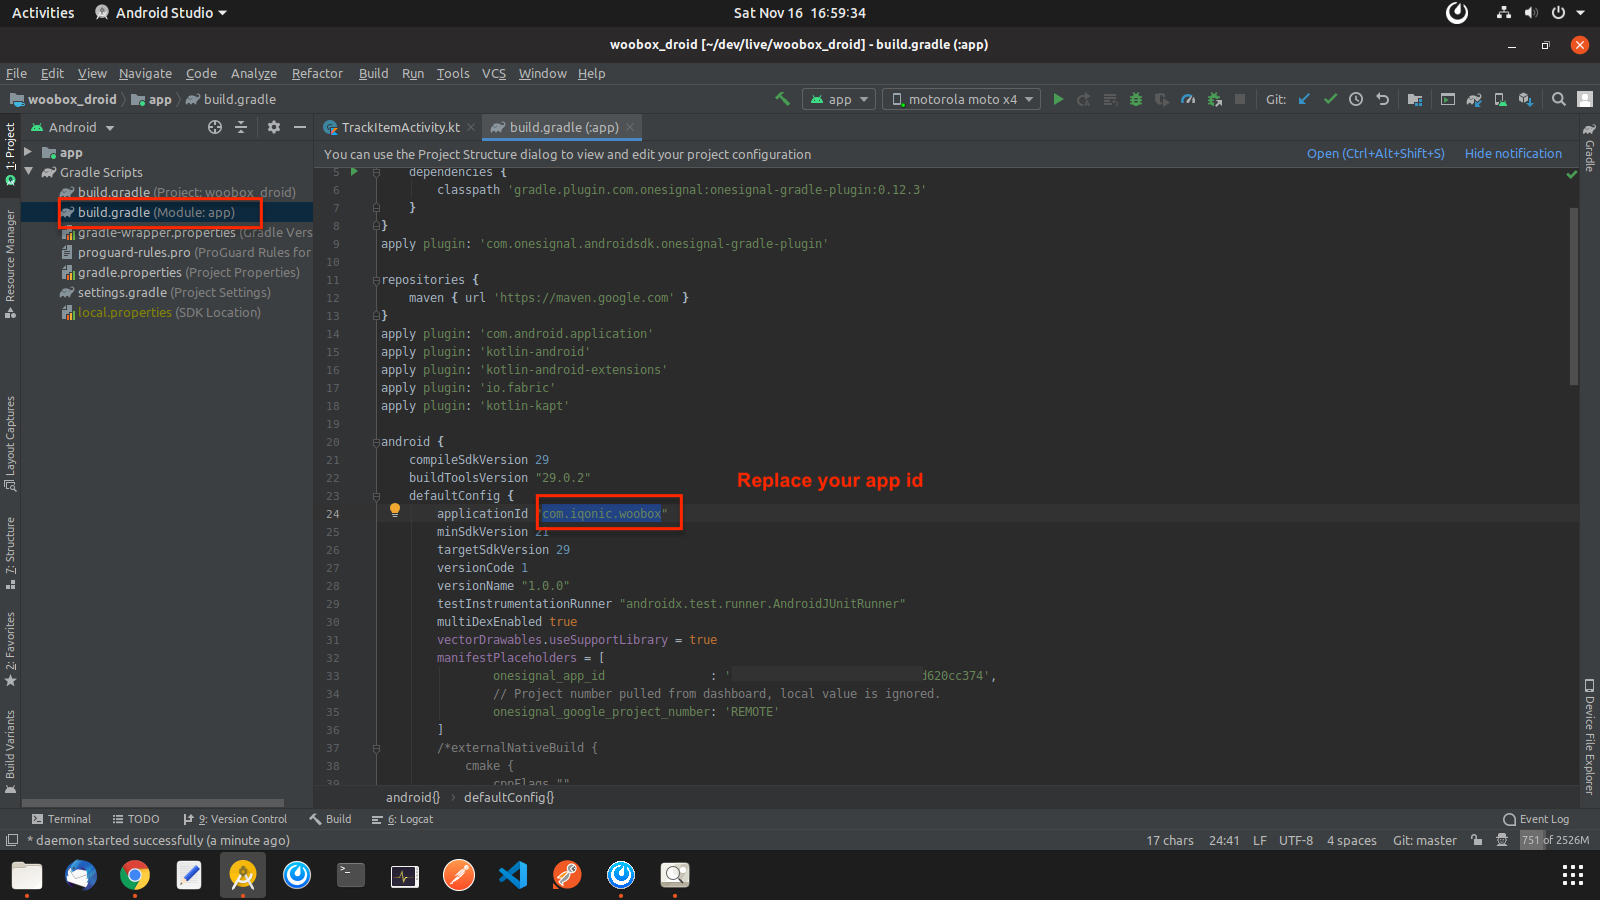This screenshot has width=1600, height=900.
Task: Open the AVD Manager icon
Action: pos(1500,99)
